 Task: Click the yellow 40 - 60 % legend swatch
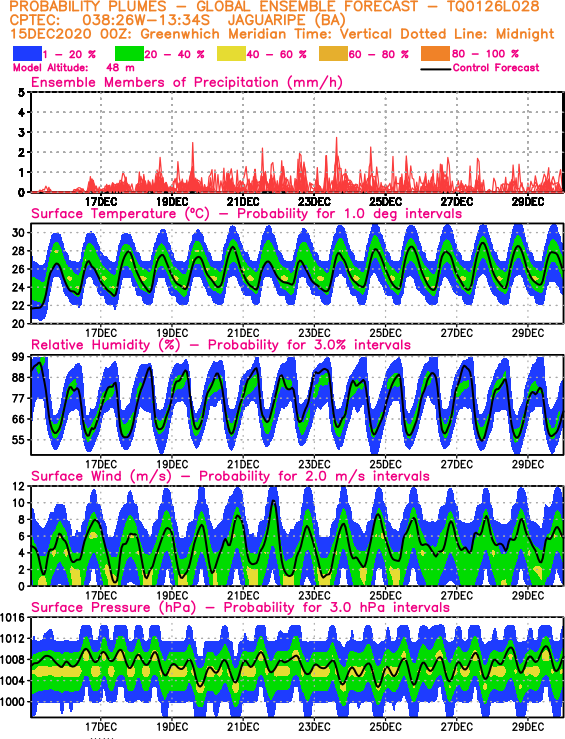(231, 54)
